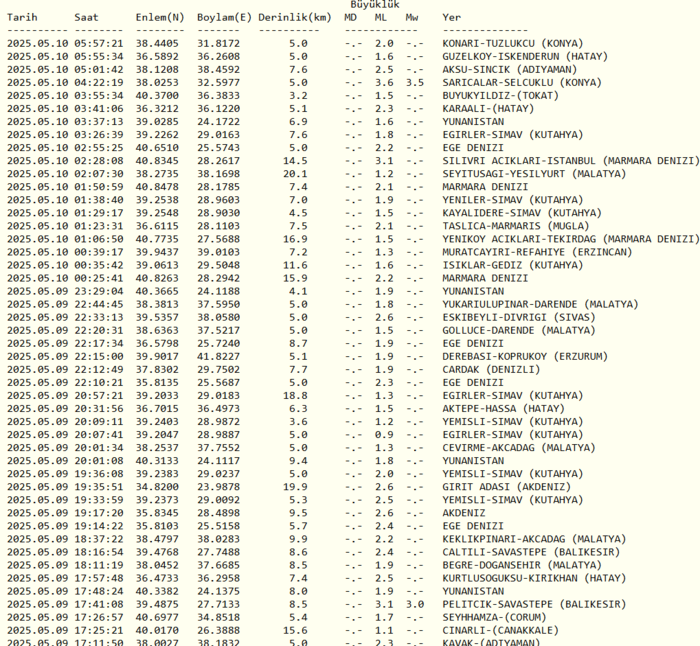Select the SILIVRI ACIKLARI-ISTANBUL (MARMARA DENIZI) location
The height and width of the screenshot is (646, 700).
pyautogui.click(x=571, y=161)
